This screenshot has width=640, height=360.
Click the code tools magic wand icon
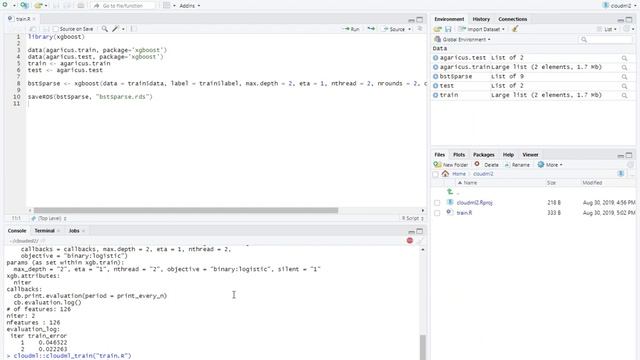click(x=116, y=29)
